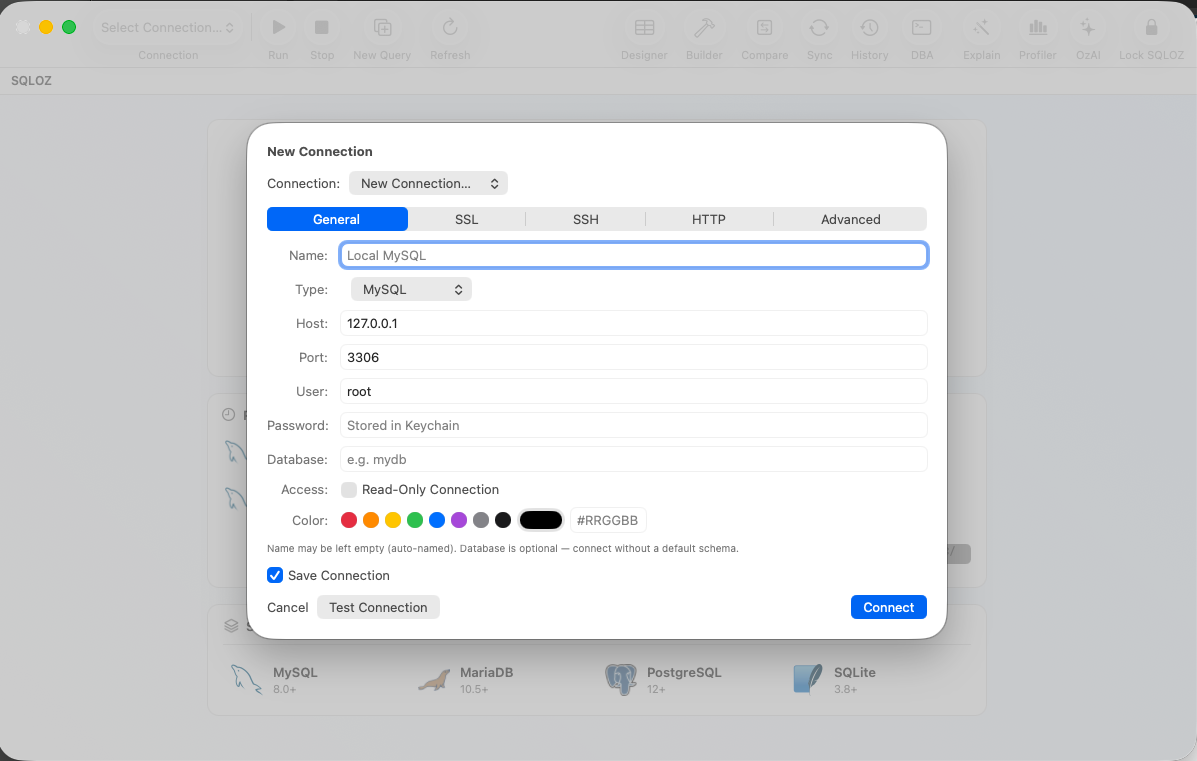
Task: Select the SQLOZ window tab
Action: (x=31, y=81)
